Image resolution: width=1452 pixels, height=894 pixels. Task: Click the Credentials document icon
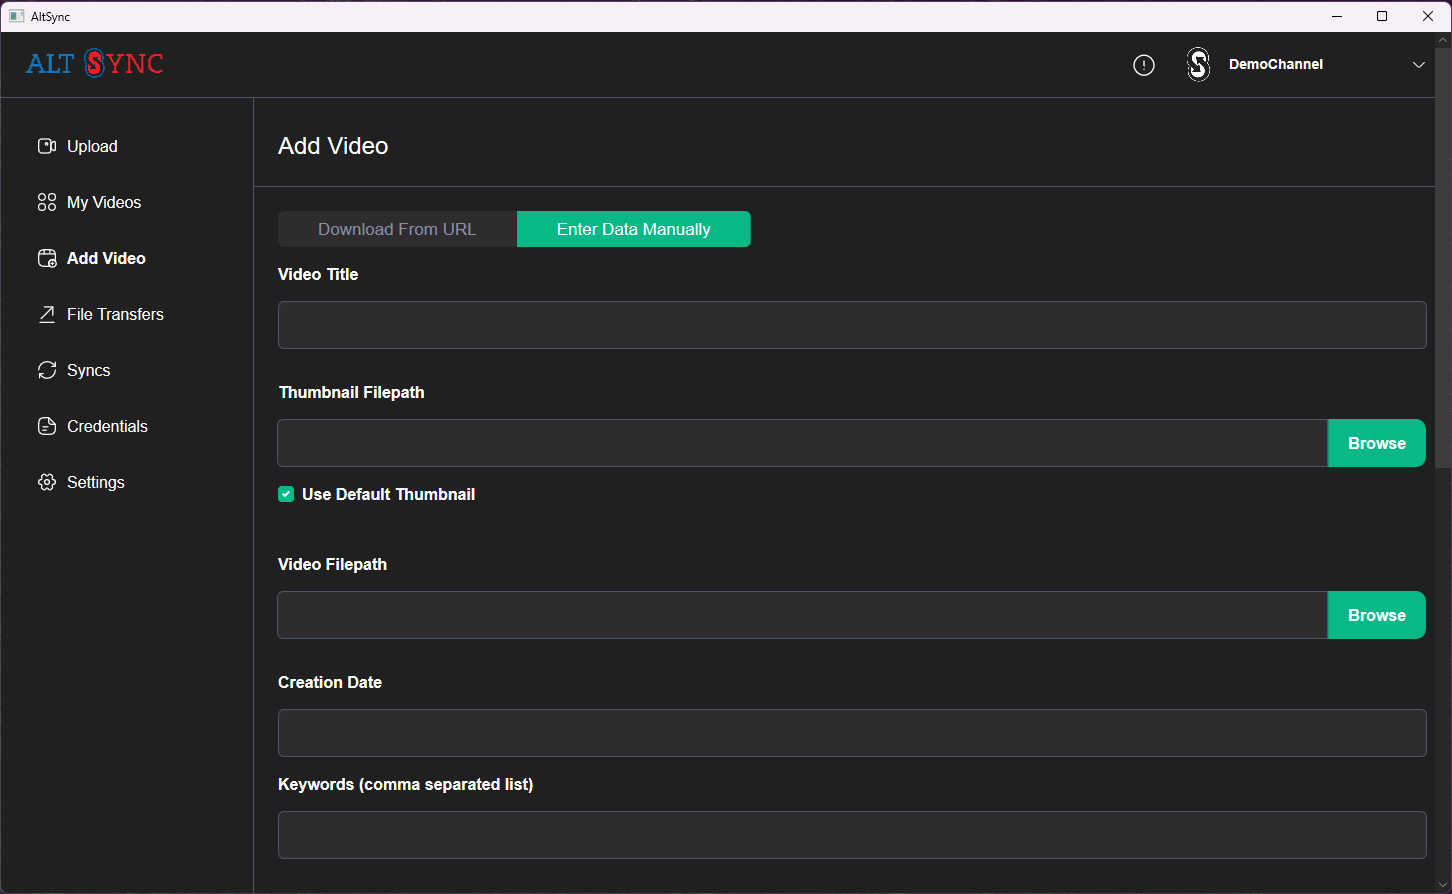tap(47, 426)
